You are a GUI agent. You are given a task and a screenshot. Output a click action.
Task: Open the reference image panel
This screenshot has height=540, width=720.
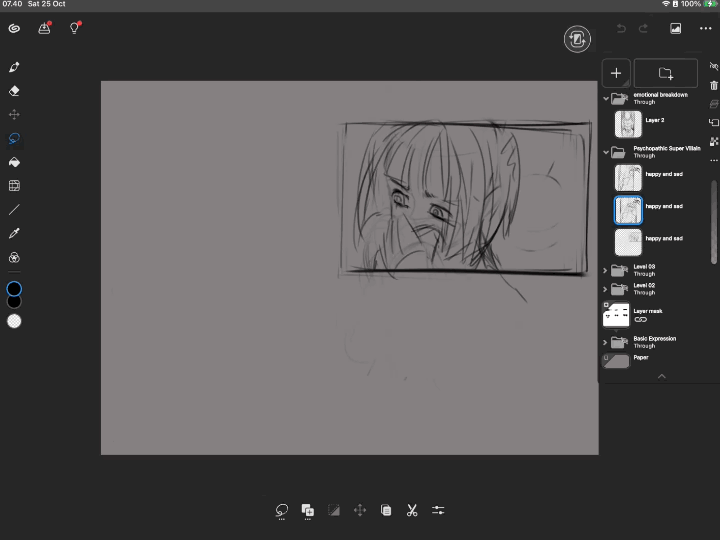(675, 28)
